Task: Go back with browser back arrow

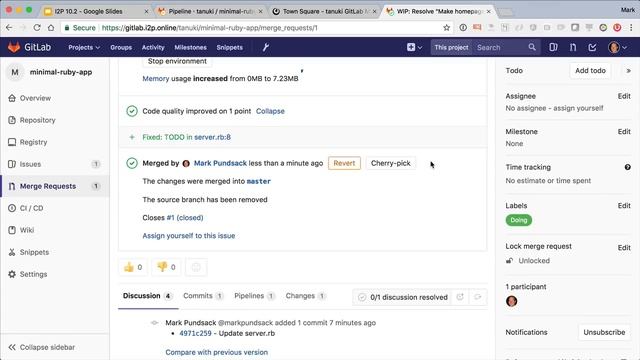Action: (x=9, y=28)
